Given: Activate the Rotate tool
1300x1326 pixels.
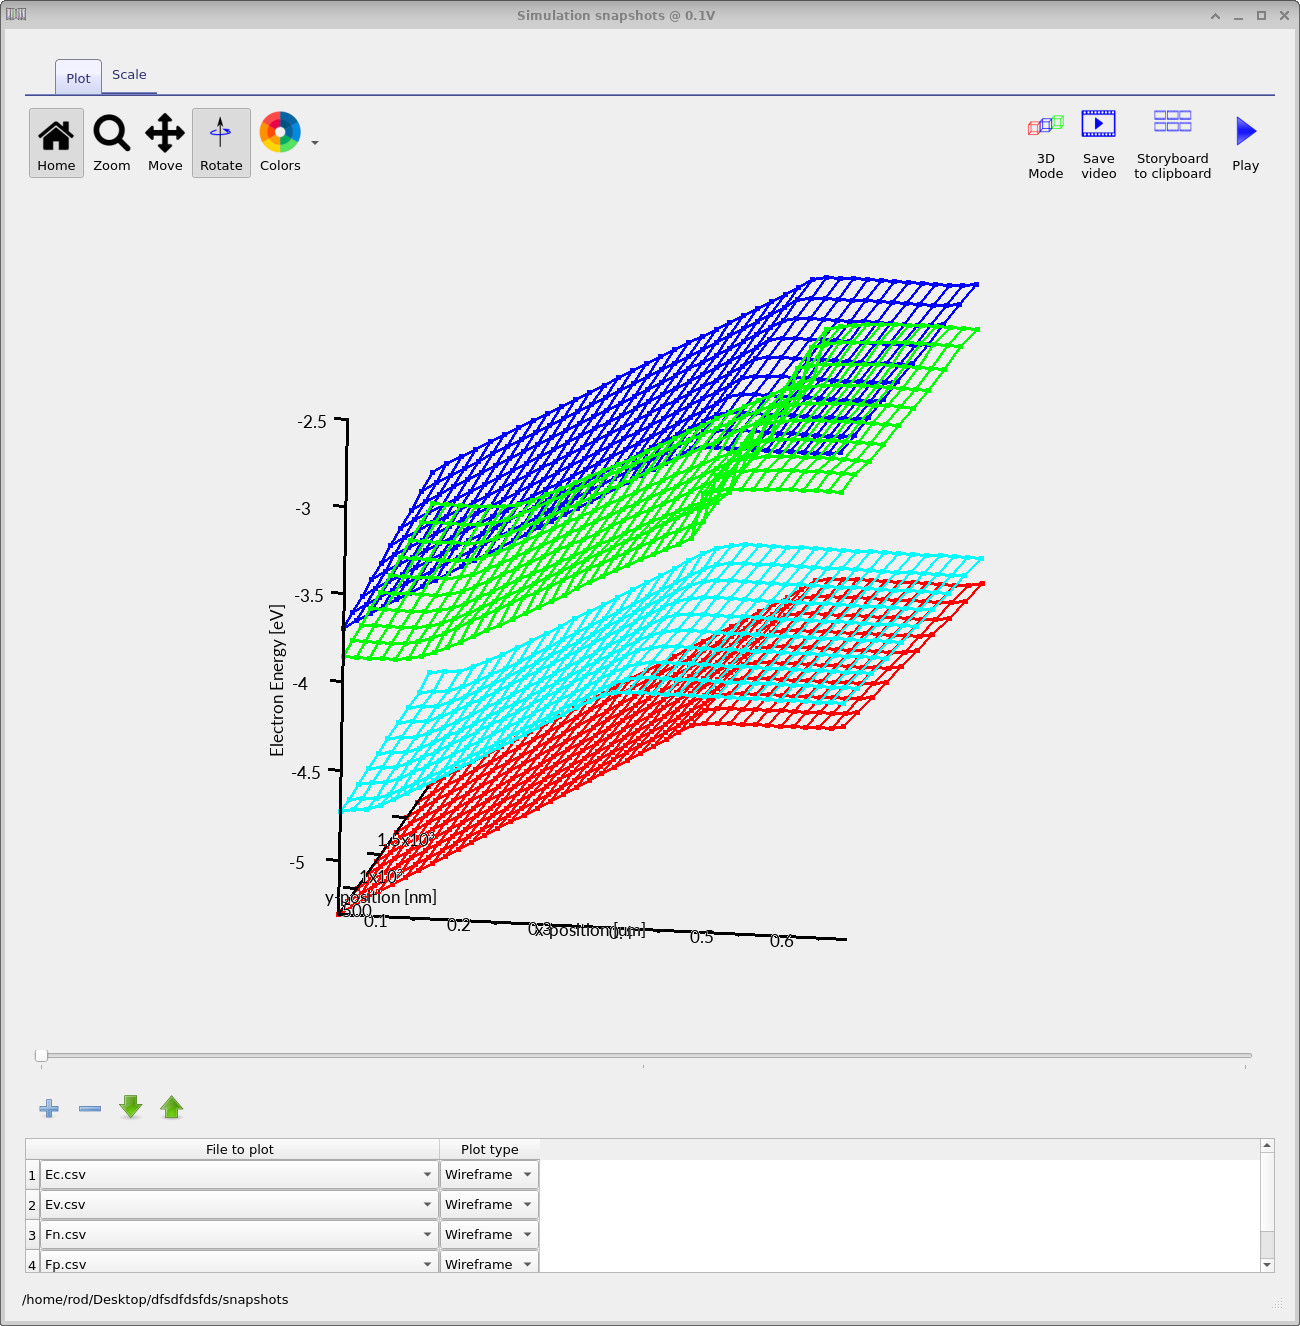Looking at the screenshot, I should tap(221, 142).
